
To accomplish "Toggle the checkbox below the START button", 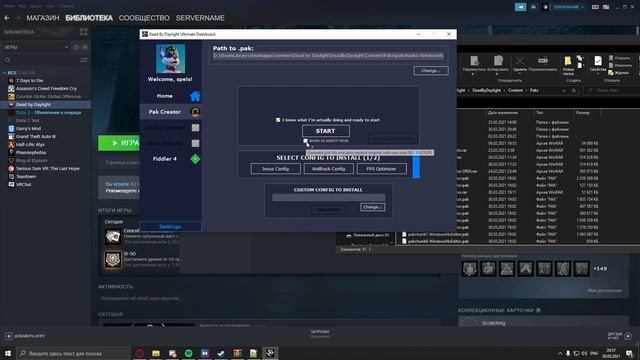I will (x=305, y=141).
